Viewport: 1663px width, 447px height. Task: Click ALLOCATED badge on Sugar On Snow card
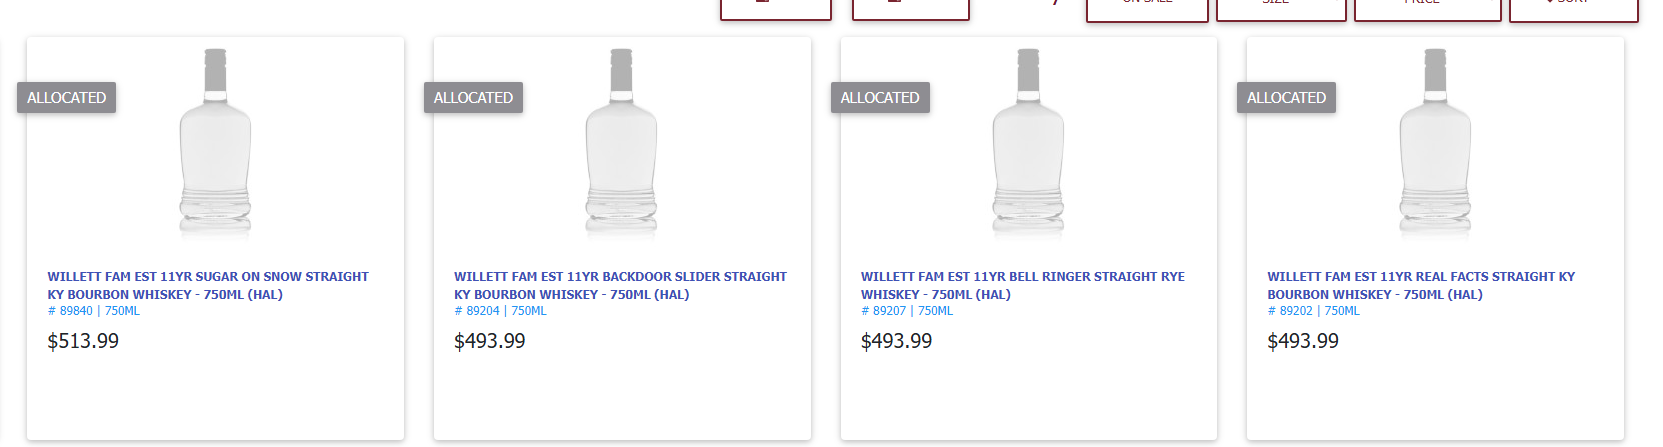click(x=66, y=97)
